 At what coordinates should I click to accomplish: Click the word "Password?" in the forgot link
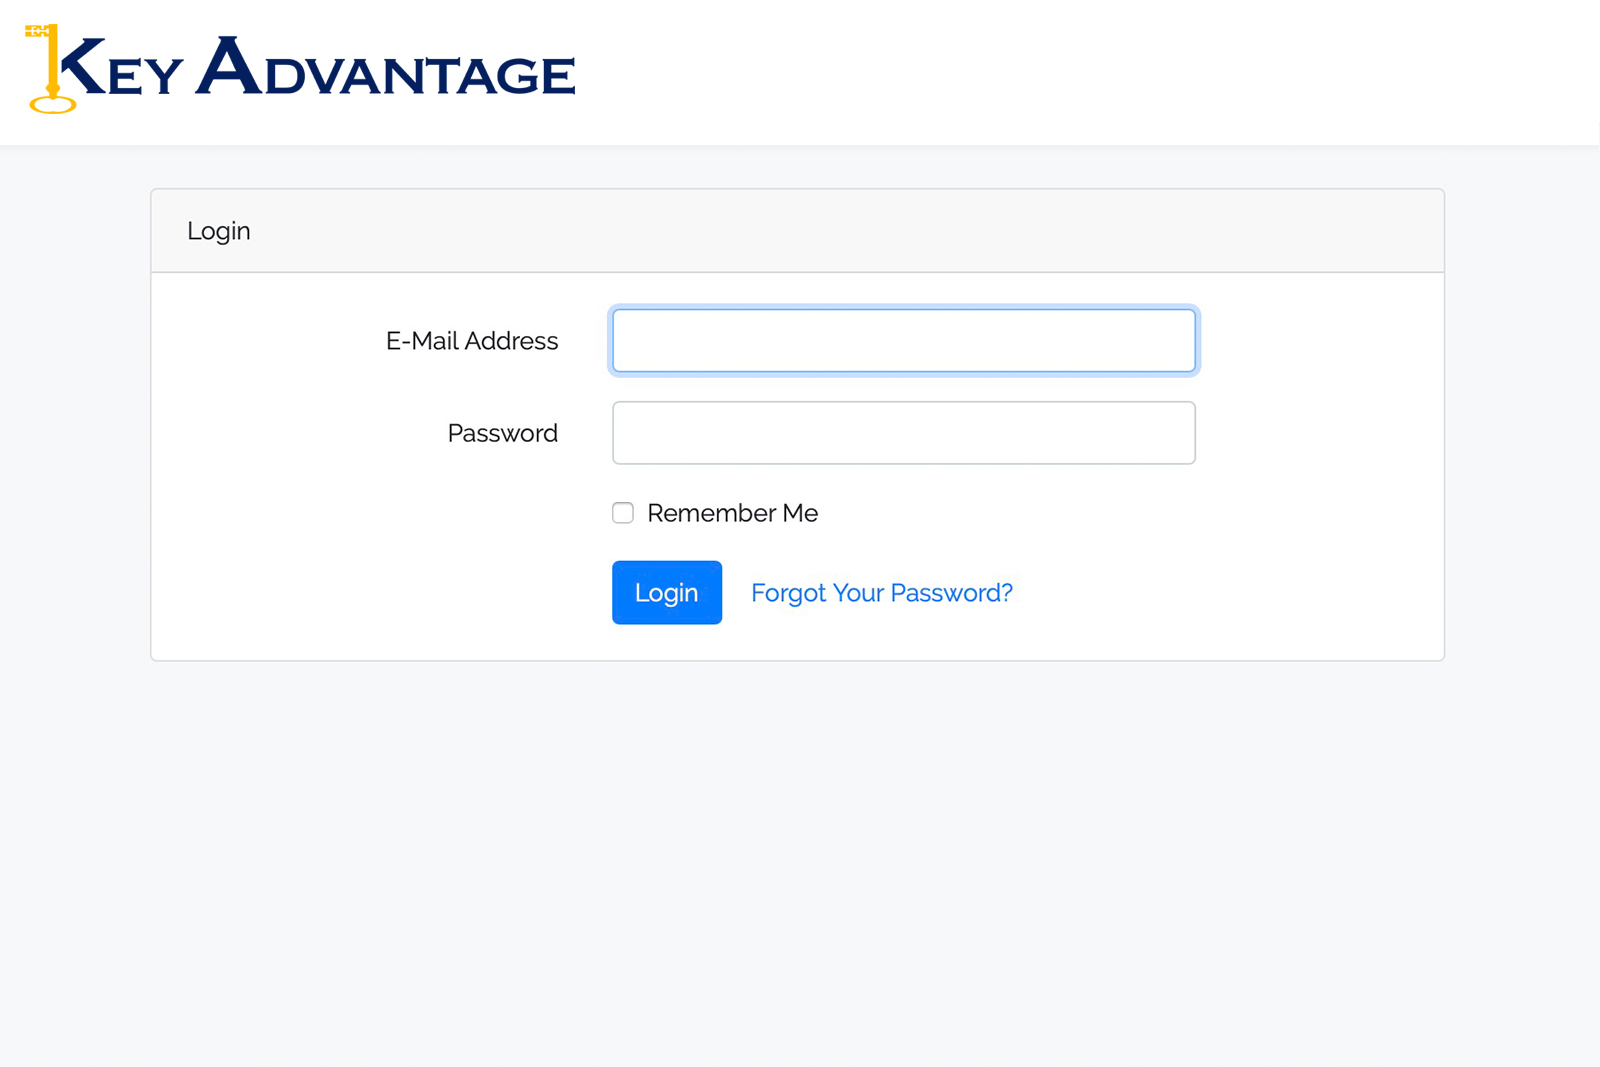(x=951, y=593)
